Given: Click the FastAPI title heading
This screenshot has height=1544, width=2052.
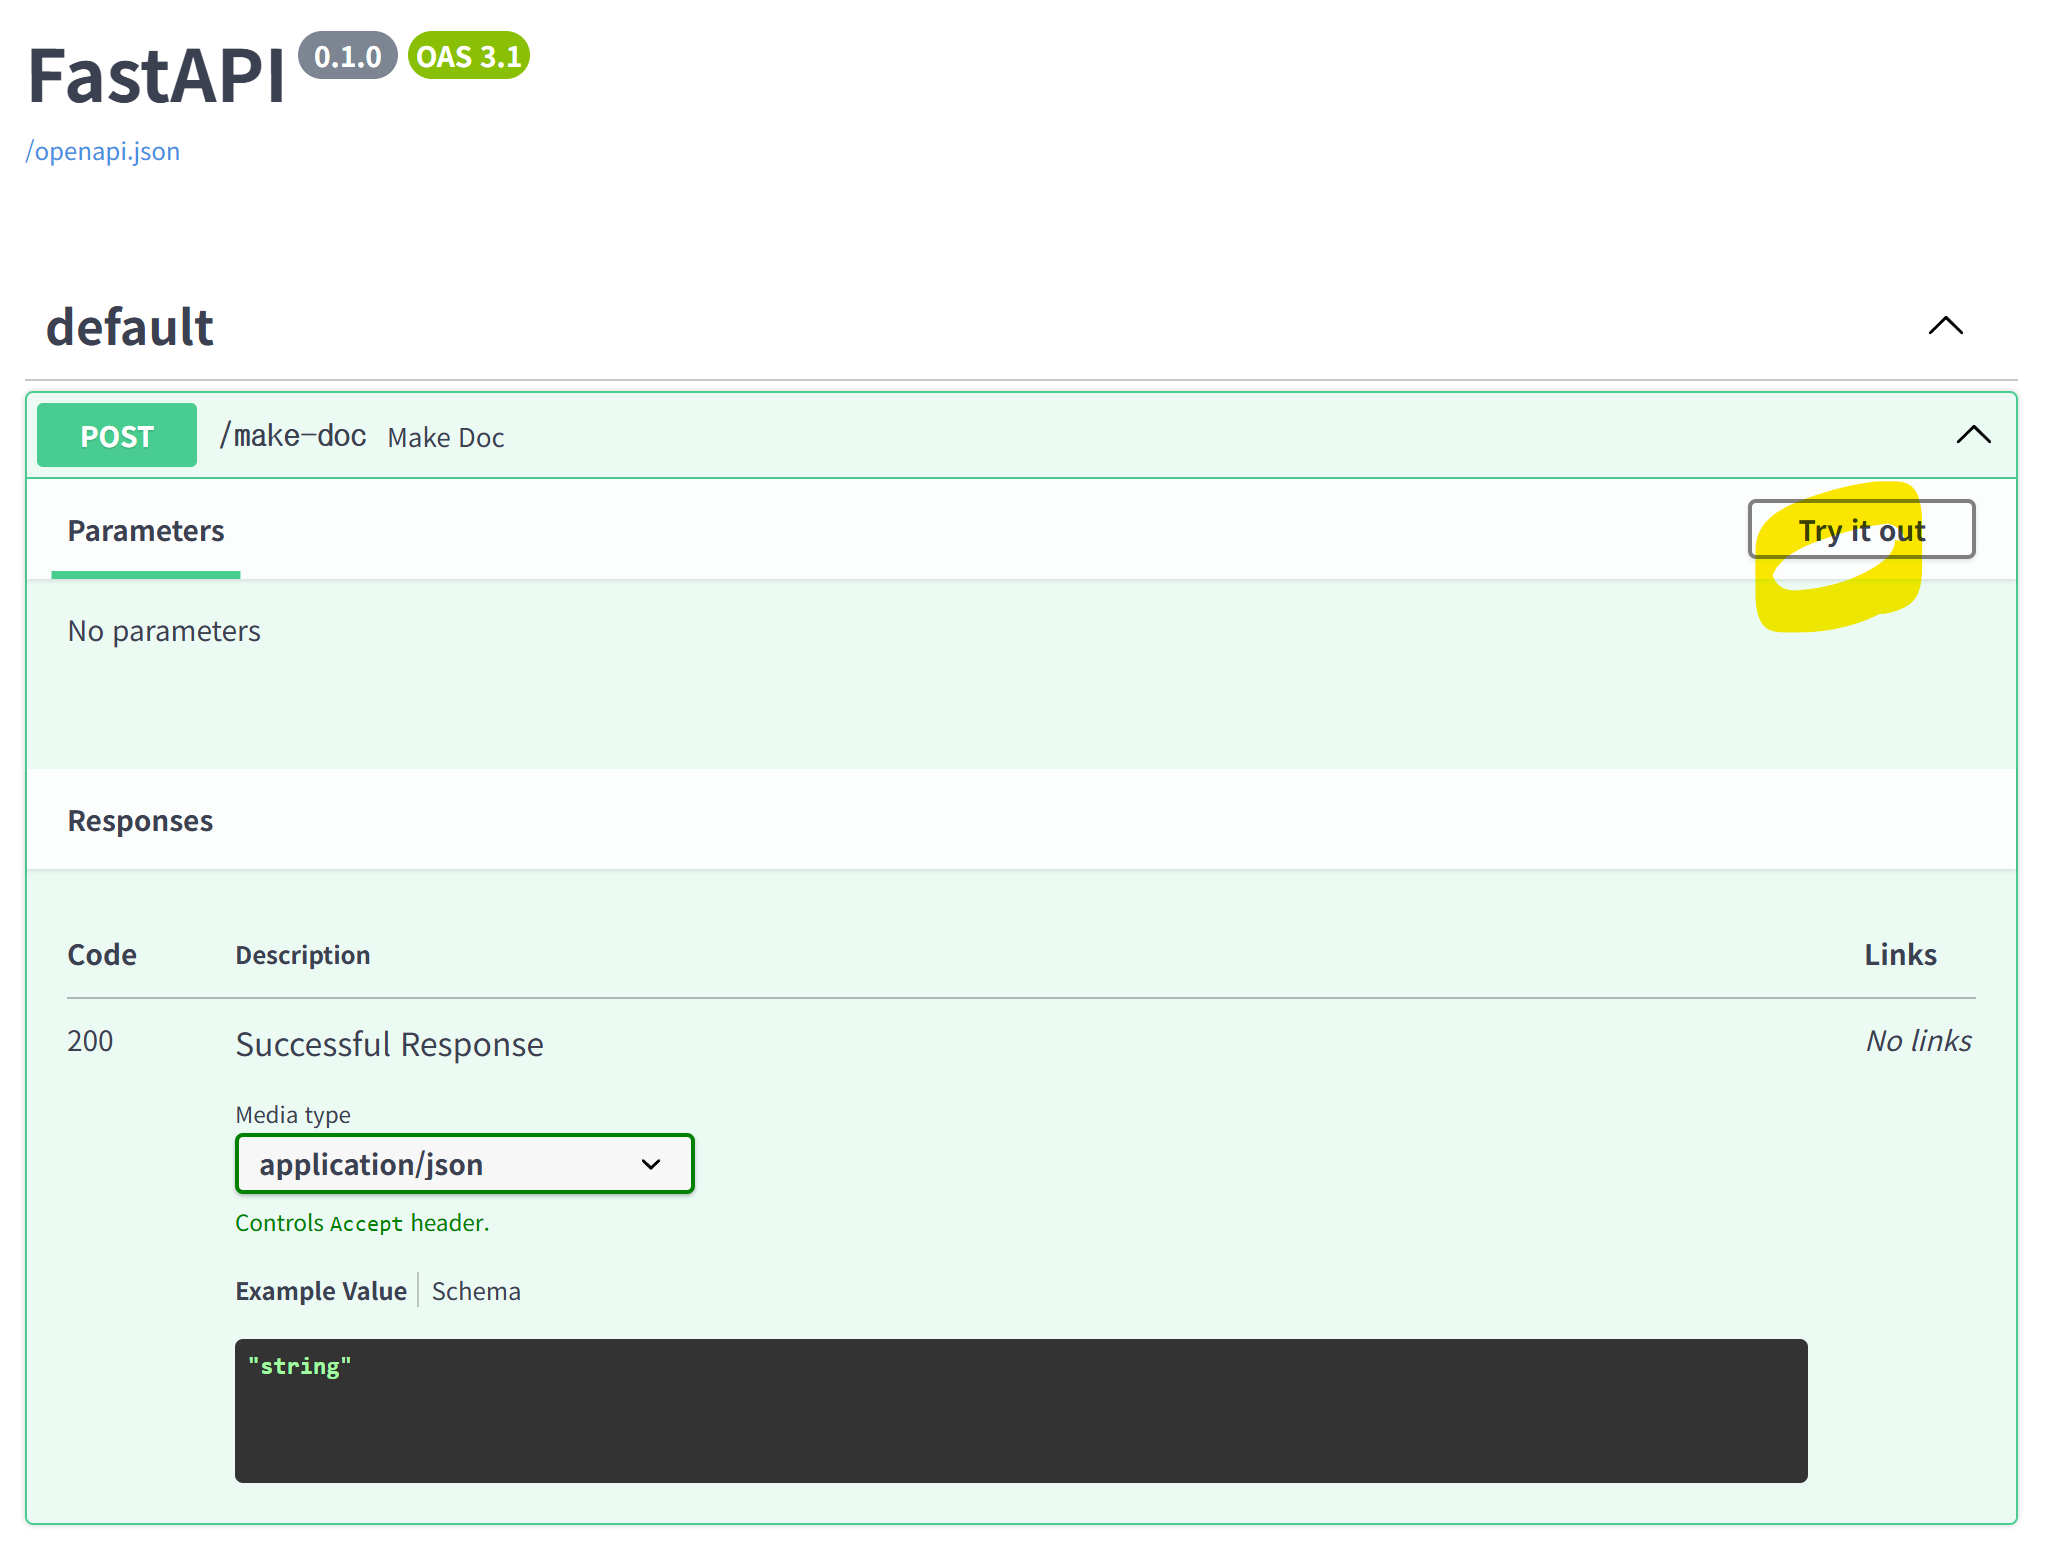Looking at the screenshot, I should point(157,76).
